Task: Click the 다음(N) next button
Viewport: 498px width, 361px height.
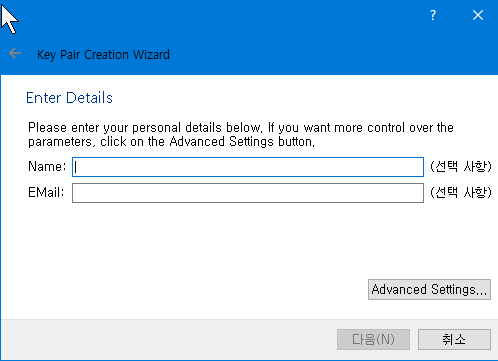Action: (x=373, y=340)
